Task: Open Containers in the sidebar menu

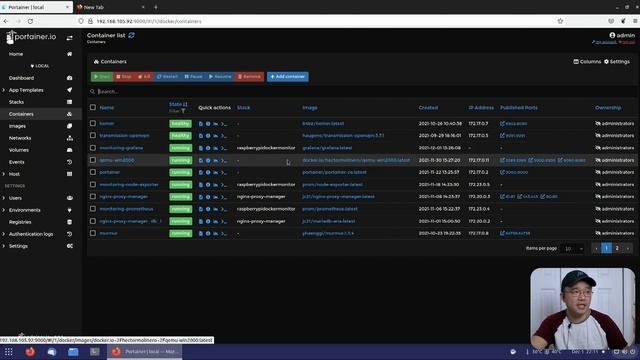Action: (x=21, y=114)
